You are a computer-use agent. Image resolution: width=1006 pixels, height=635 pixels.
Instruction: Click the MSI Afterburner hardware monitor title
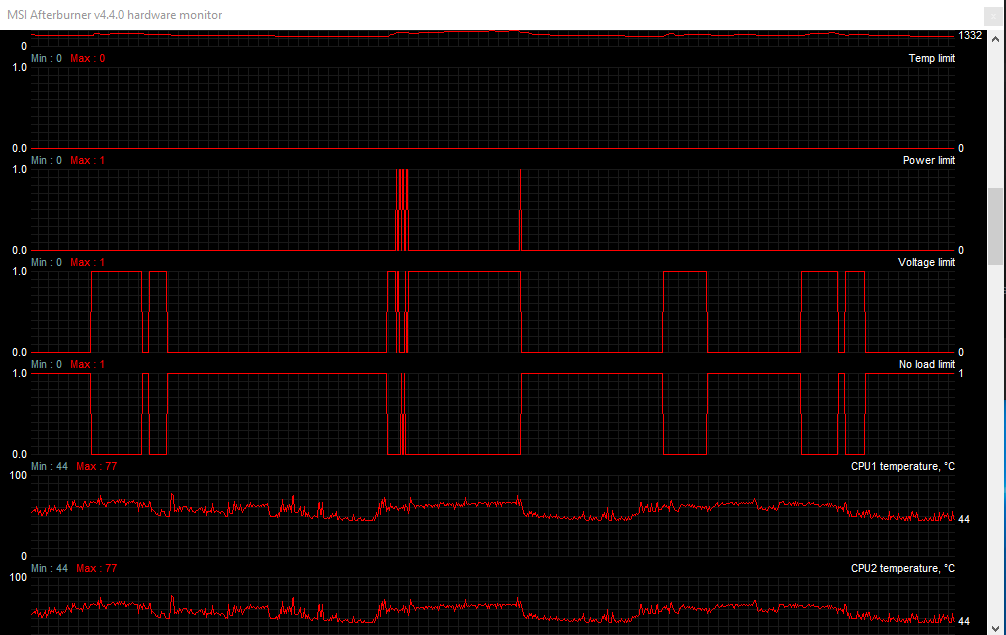pyautogui.click(x=114, y=15)
